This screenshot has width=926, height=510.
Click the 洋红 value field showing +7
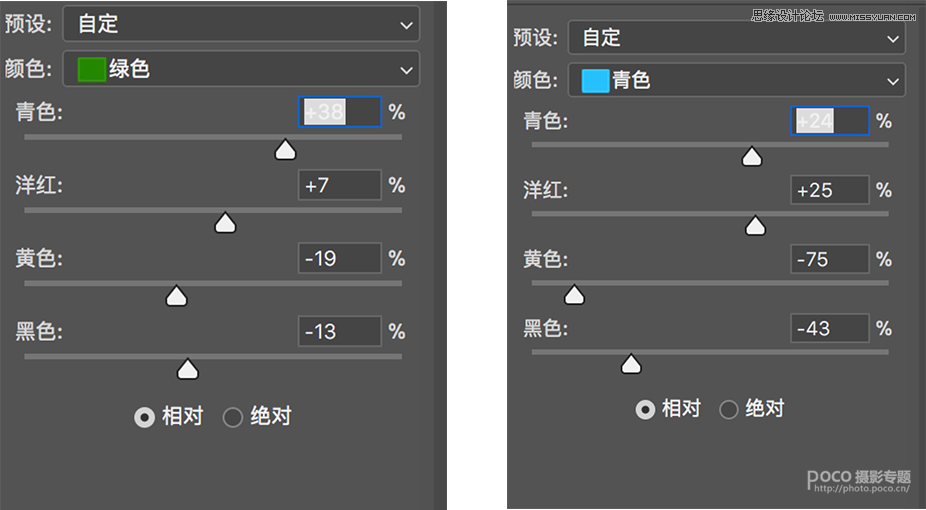point(339,185)
